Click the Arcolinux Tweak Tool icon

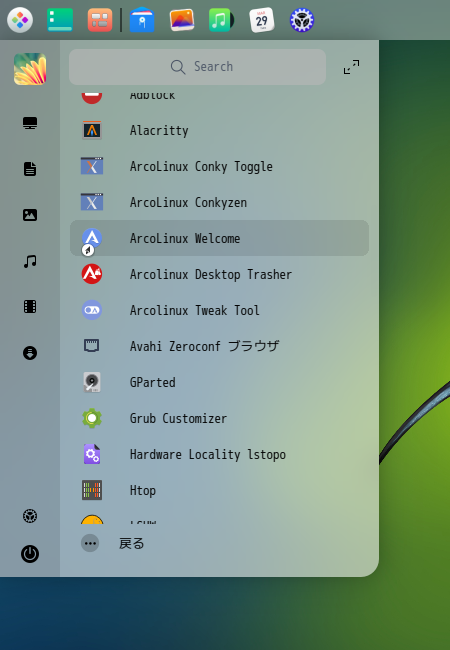92,310
